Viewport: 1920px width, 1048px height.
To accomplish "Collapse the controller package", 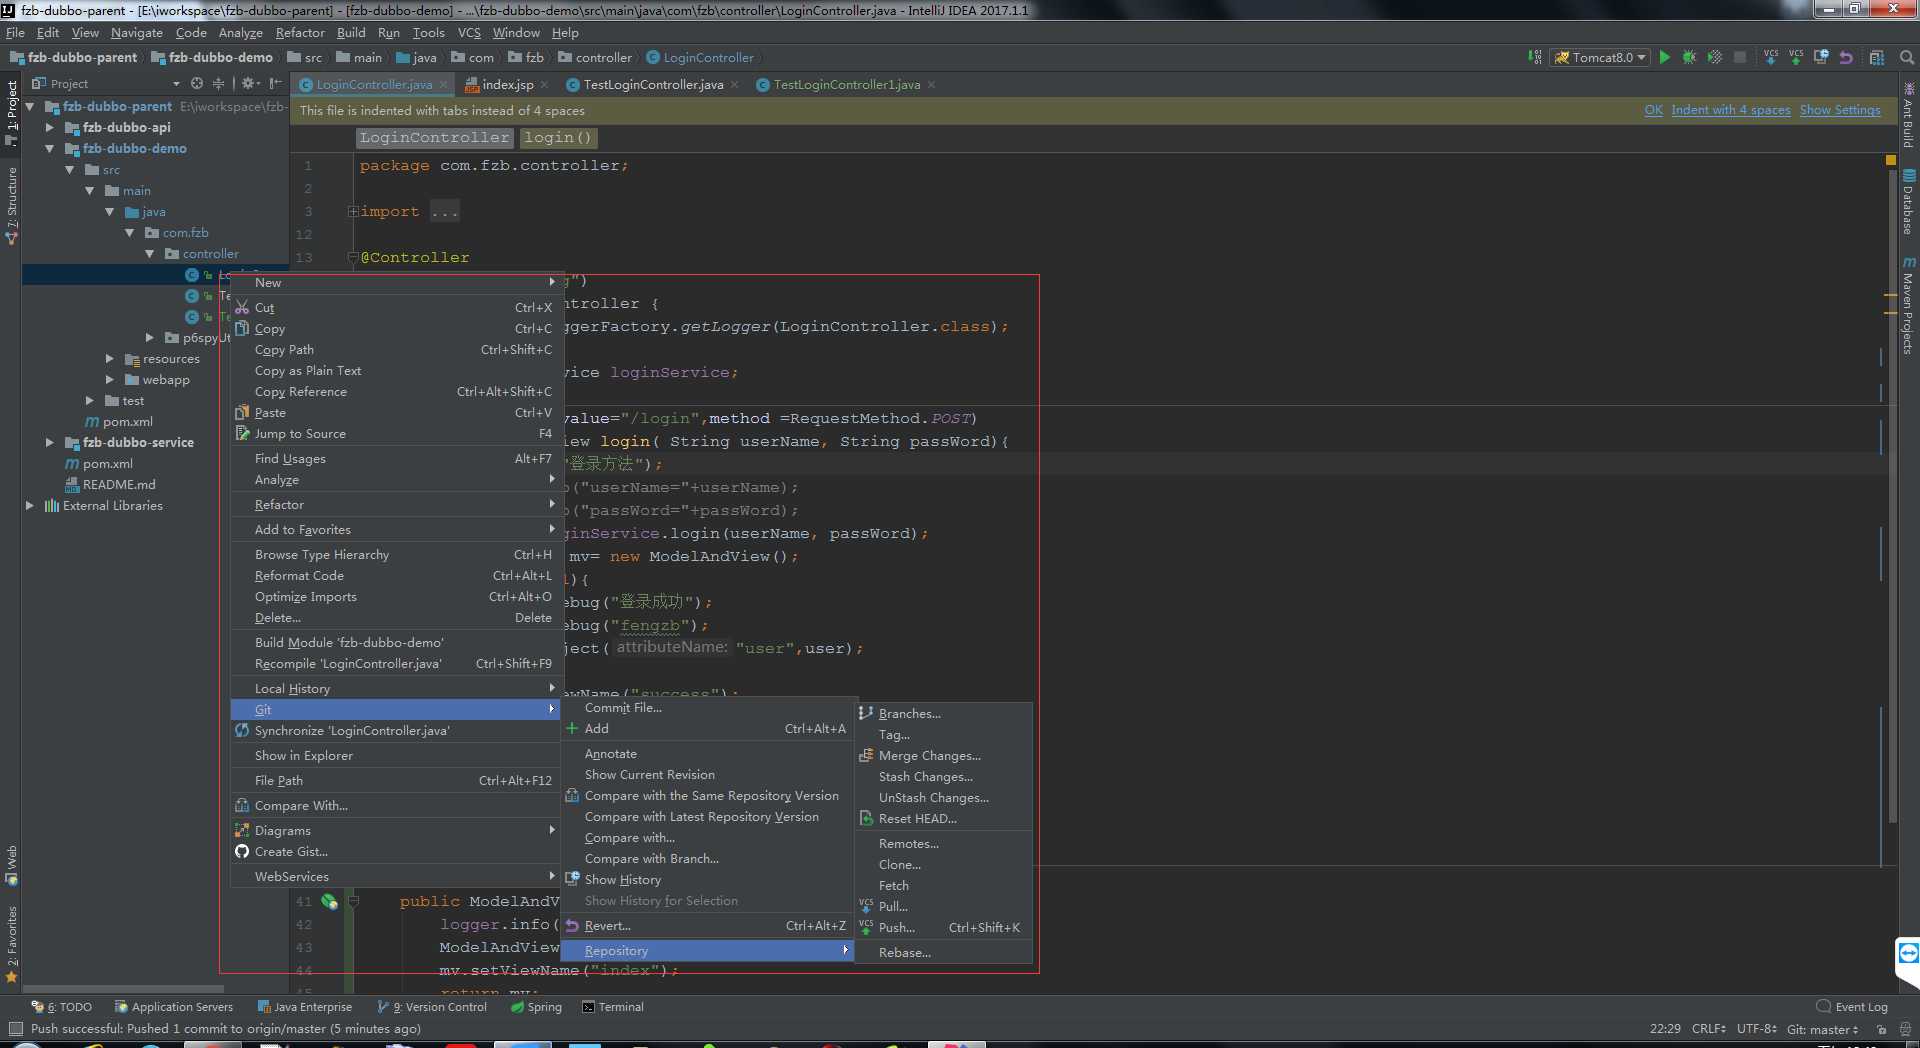I will coord(149,254).
